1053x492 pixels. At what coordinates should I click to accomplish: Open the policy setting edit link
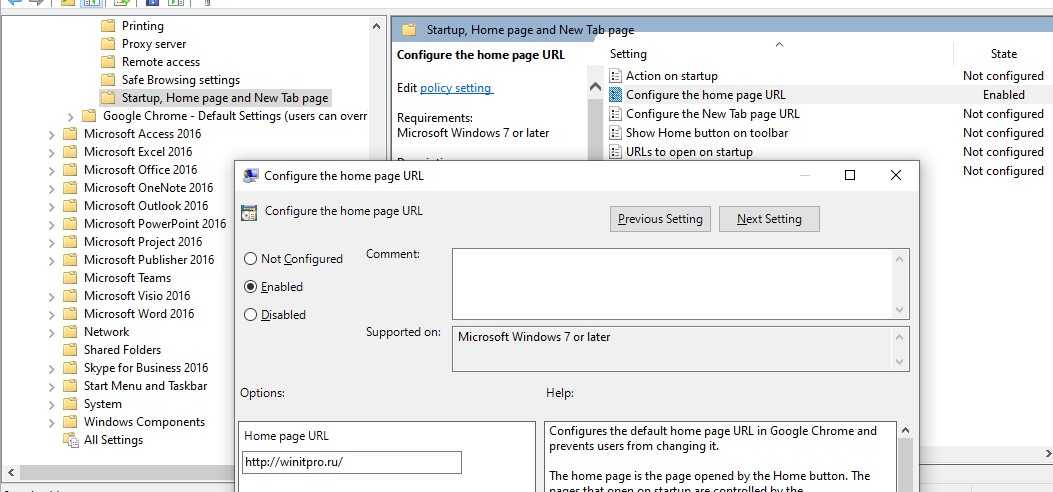(455, 88)
